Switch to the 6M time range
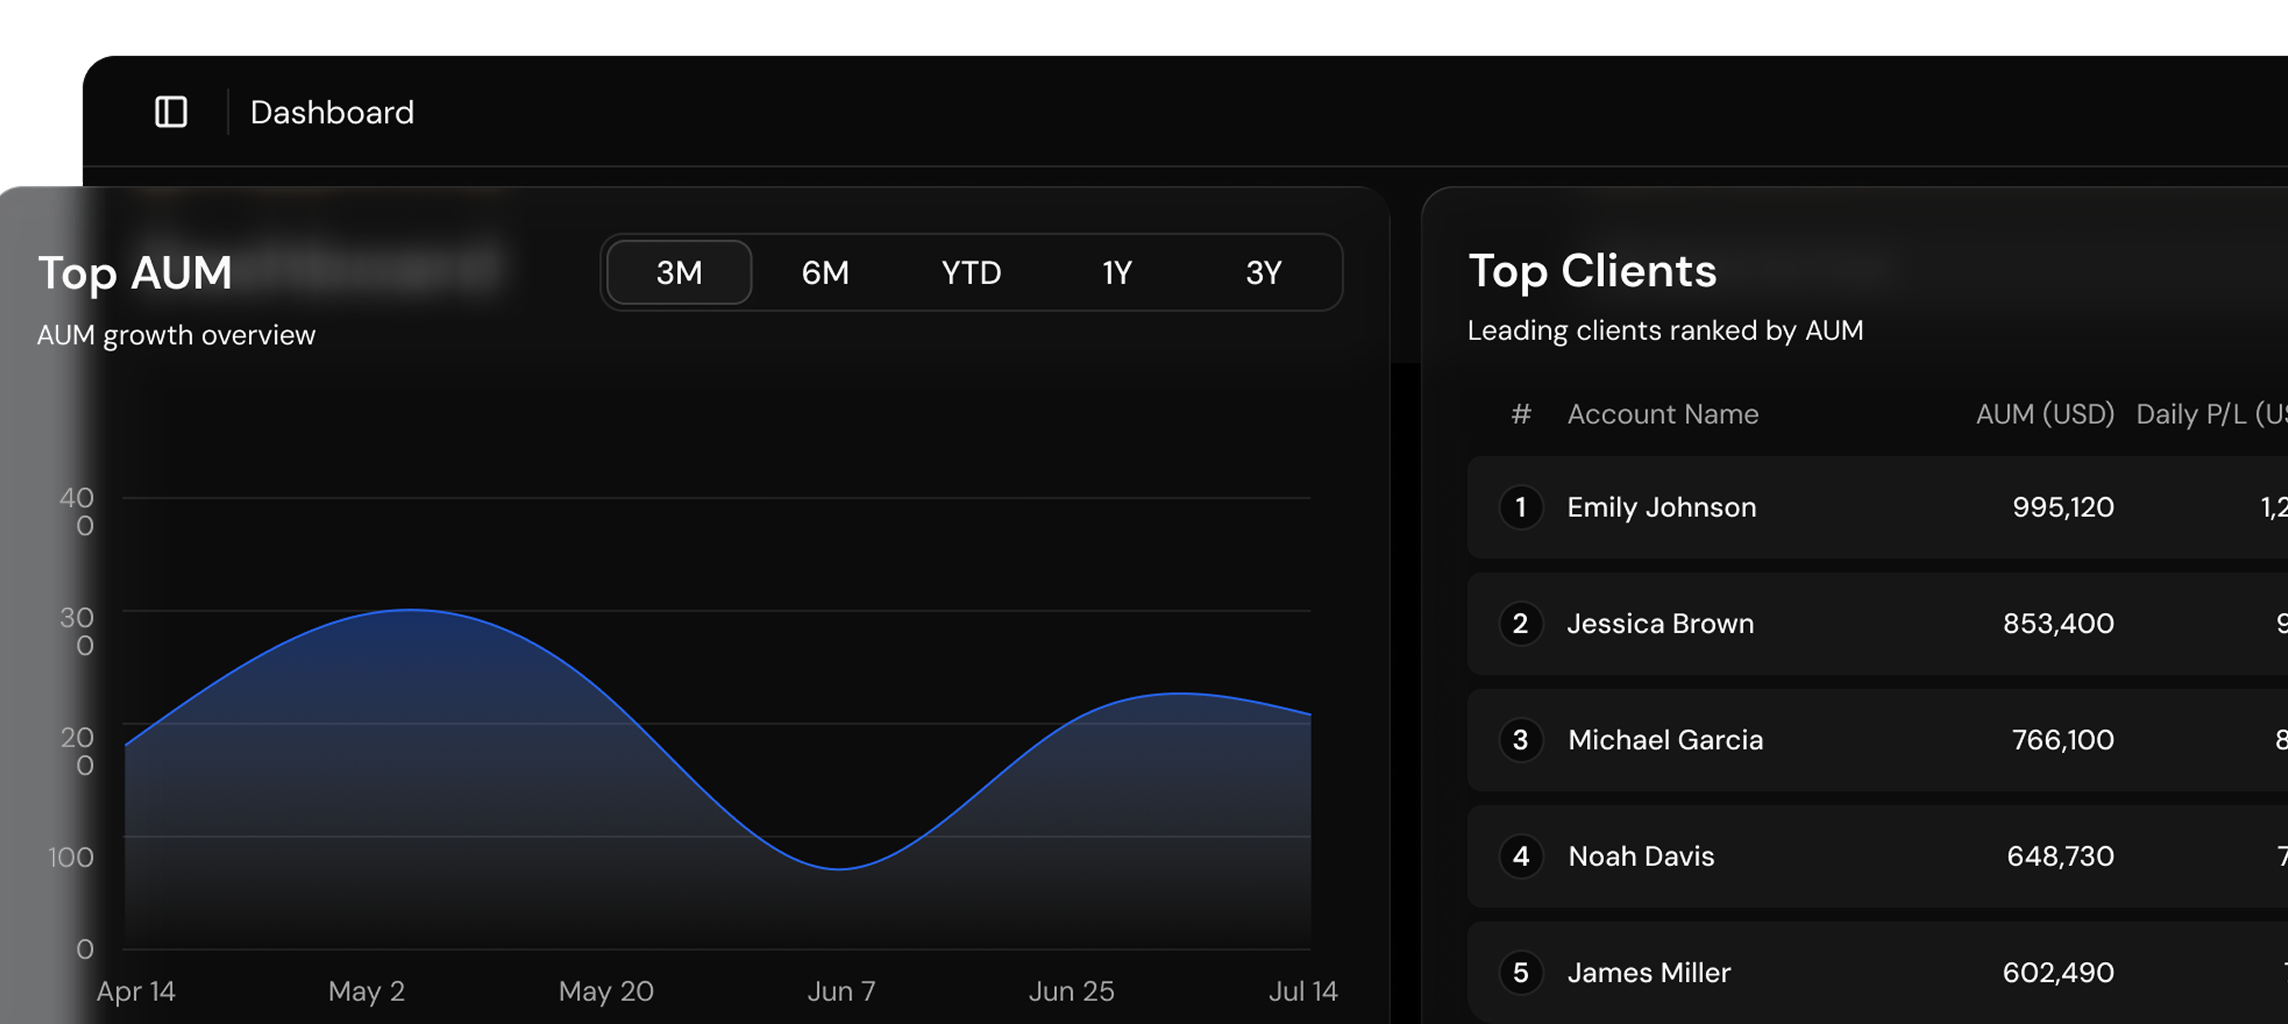 click(825, 272)
